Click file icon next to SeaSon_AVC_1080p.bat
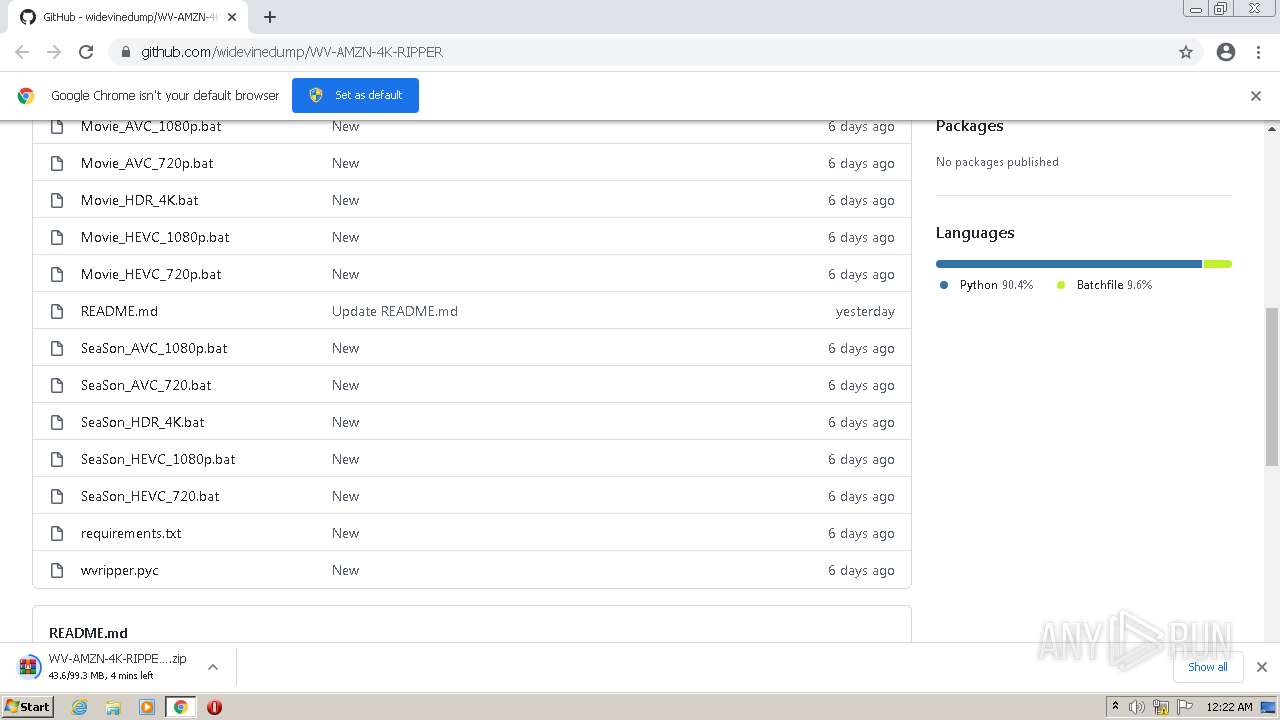 (57, 348)
